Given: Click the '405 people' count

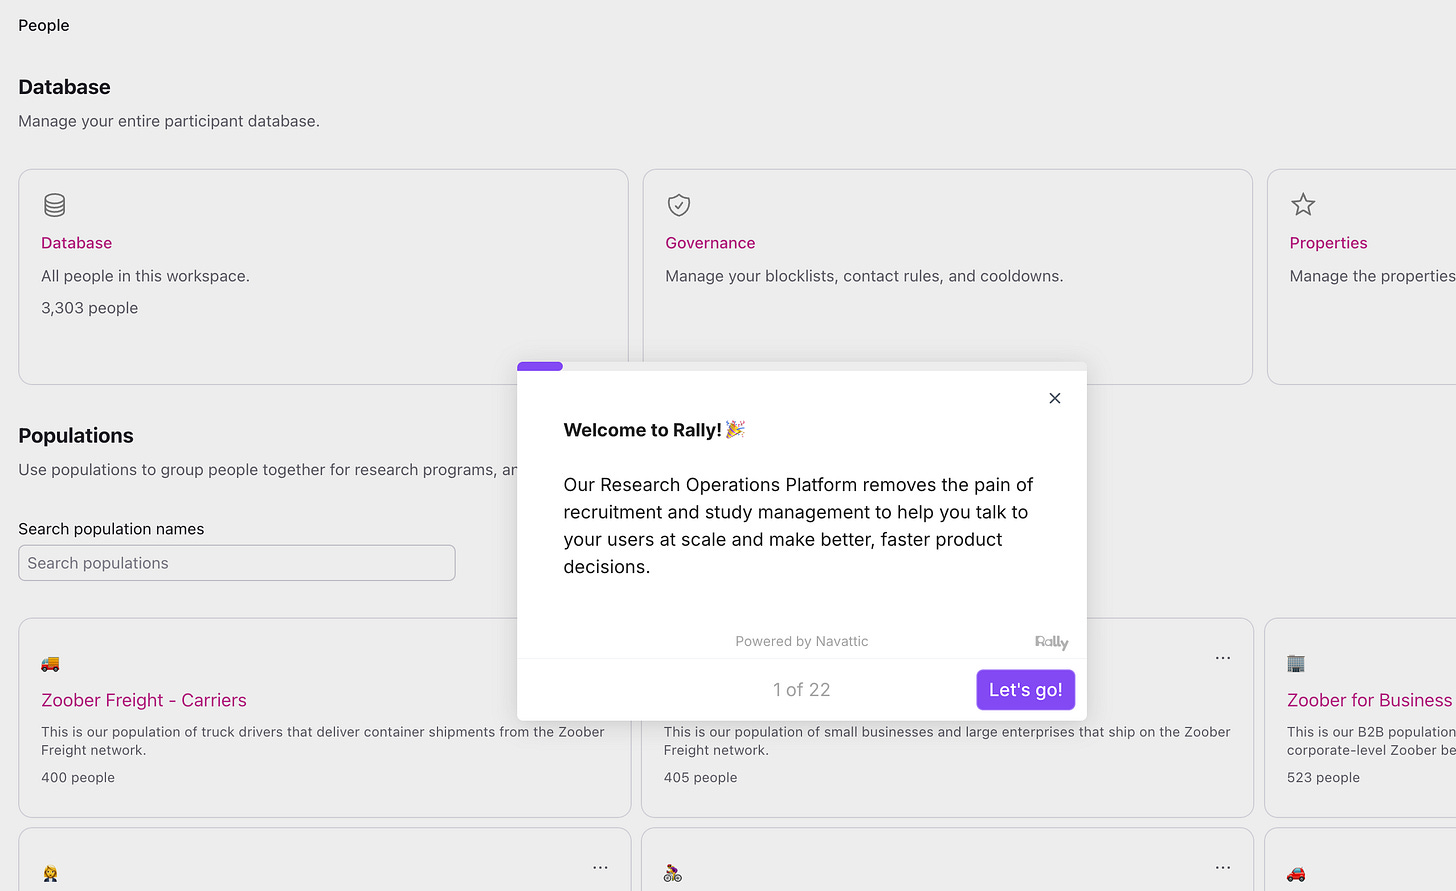Looking at the screenshot, I should pyautogui.click(x=700, y=777).
